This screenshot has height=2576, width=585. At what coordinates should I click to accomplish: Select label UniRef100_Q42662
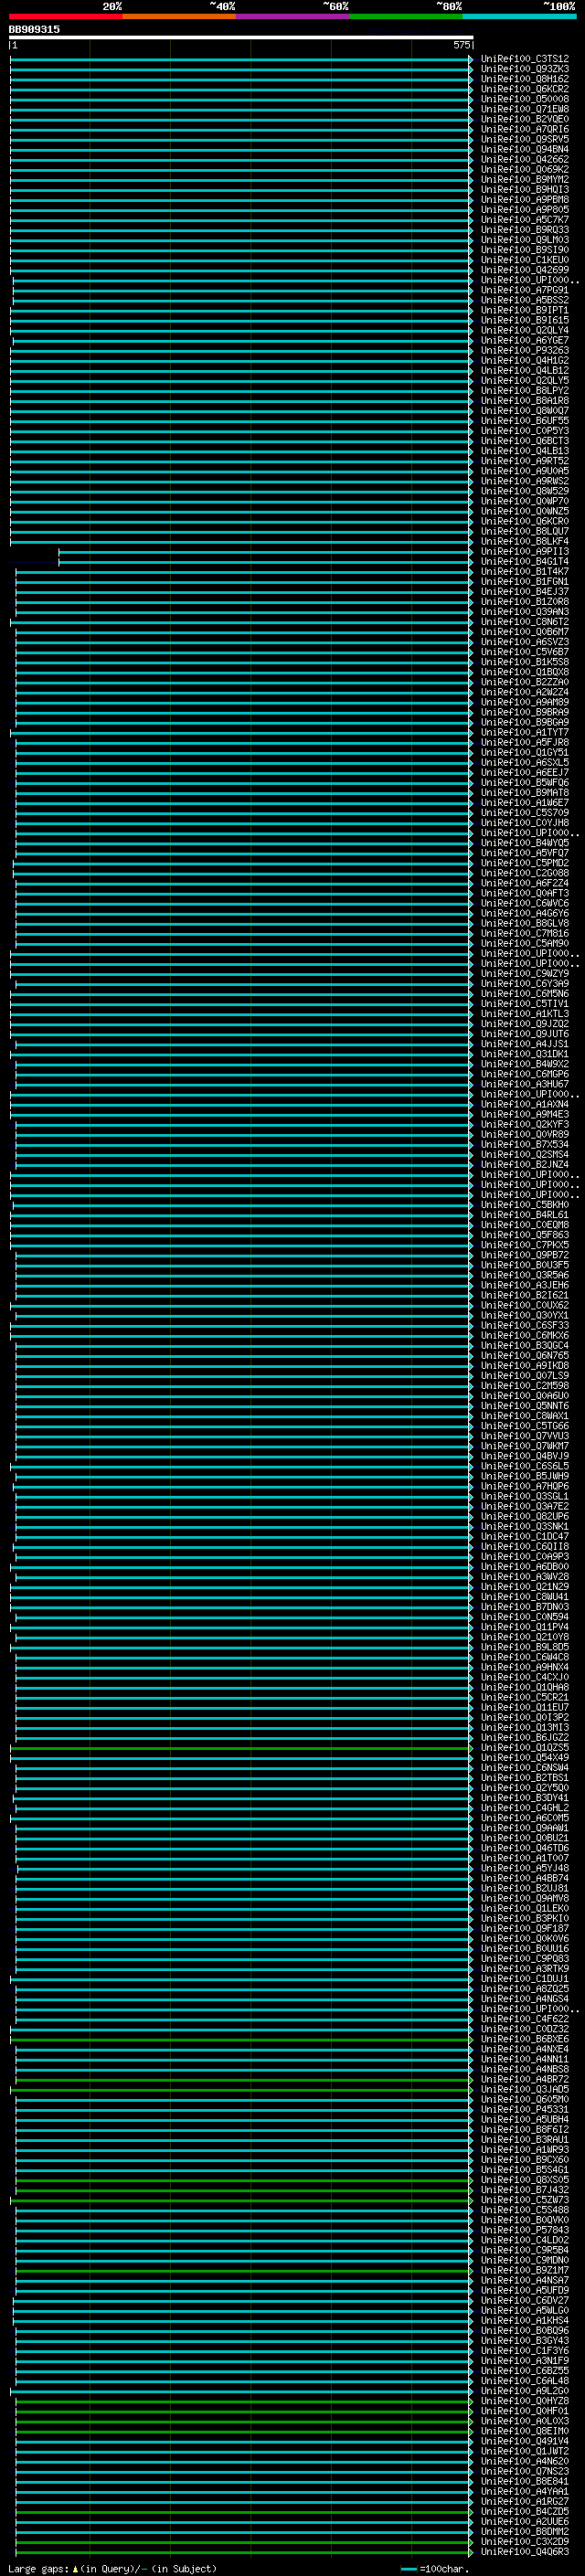coord(525,159)
